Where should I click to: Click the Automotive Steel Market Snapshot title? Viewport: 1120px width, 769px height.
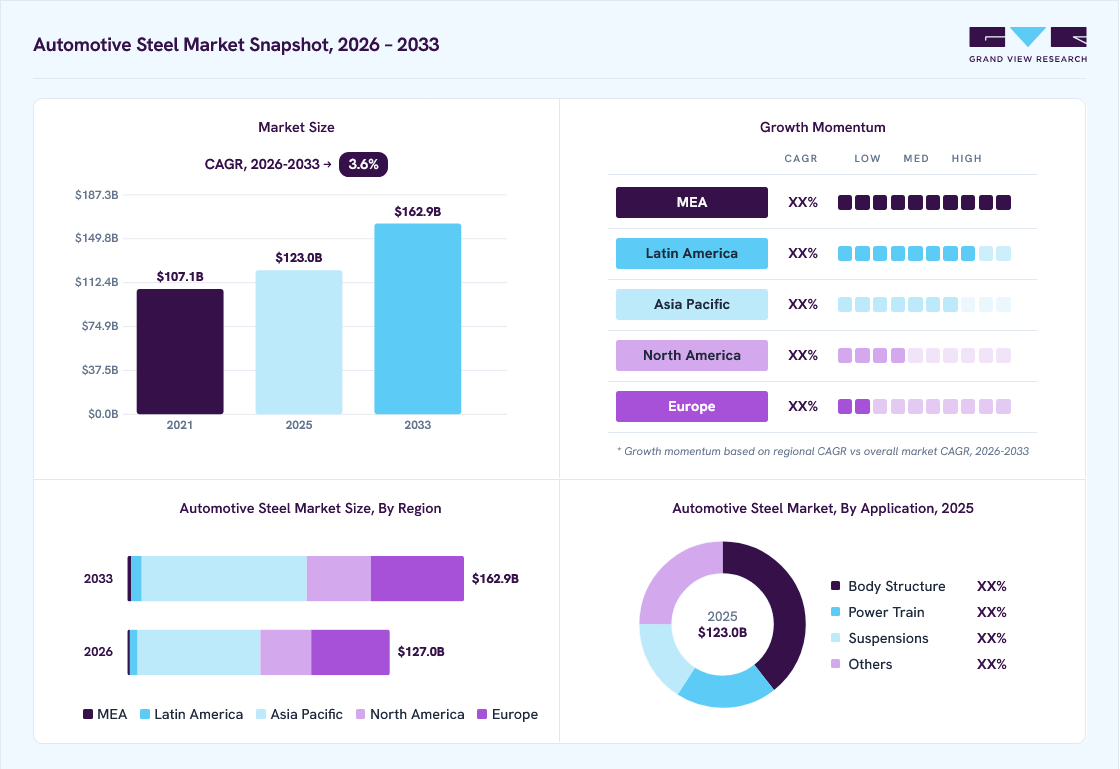(236, 44)
